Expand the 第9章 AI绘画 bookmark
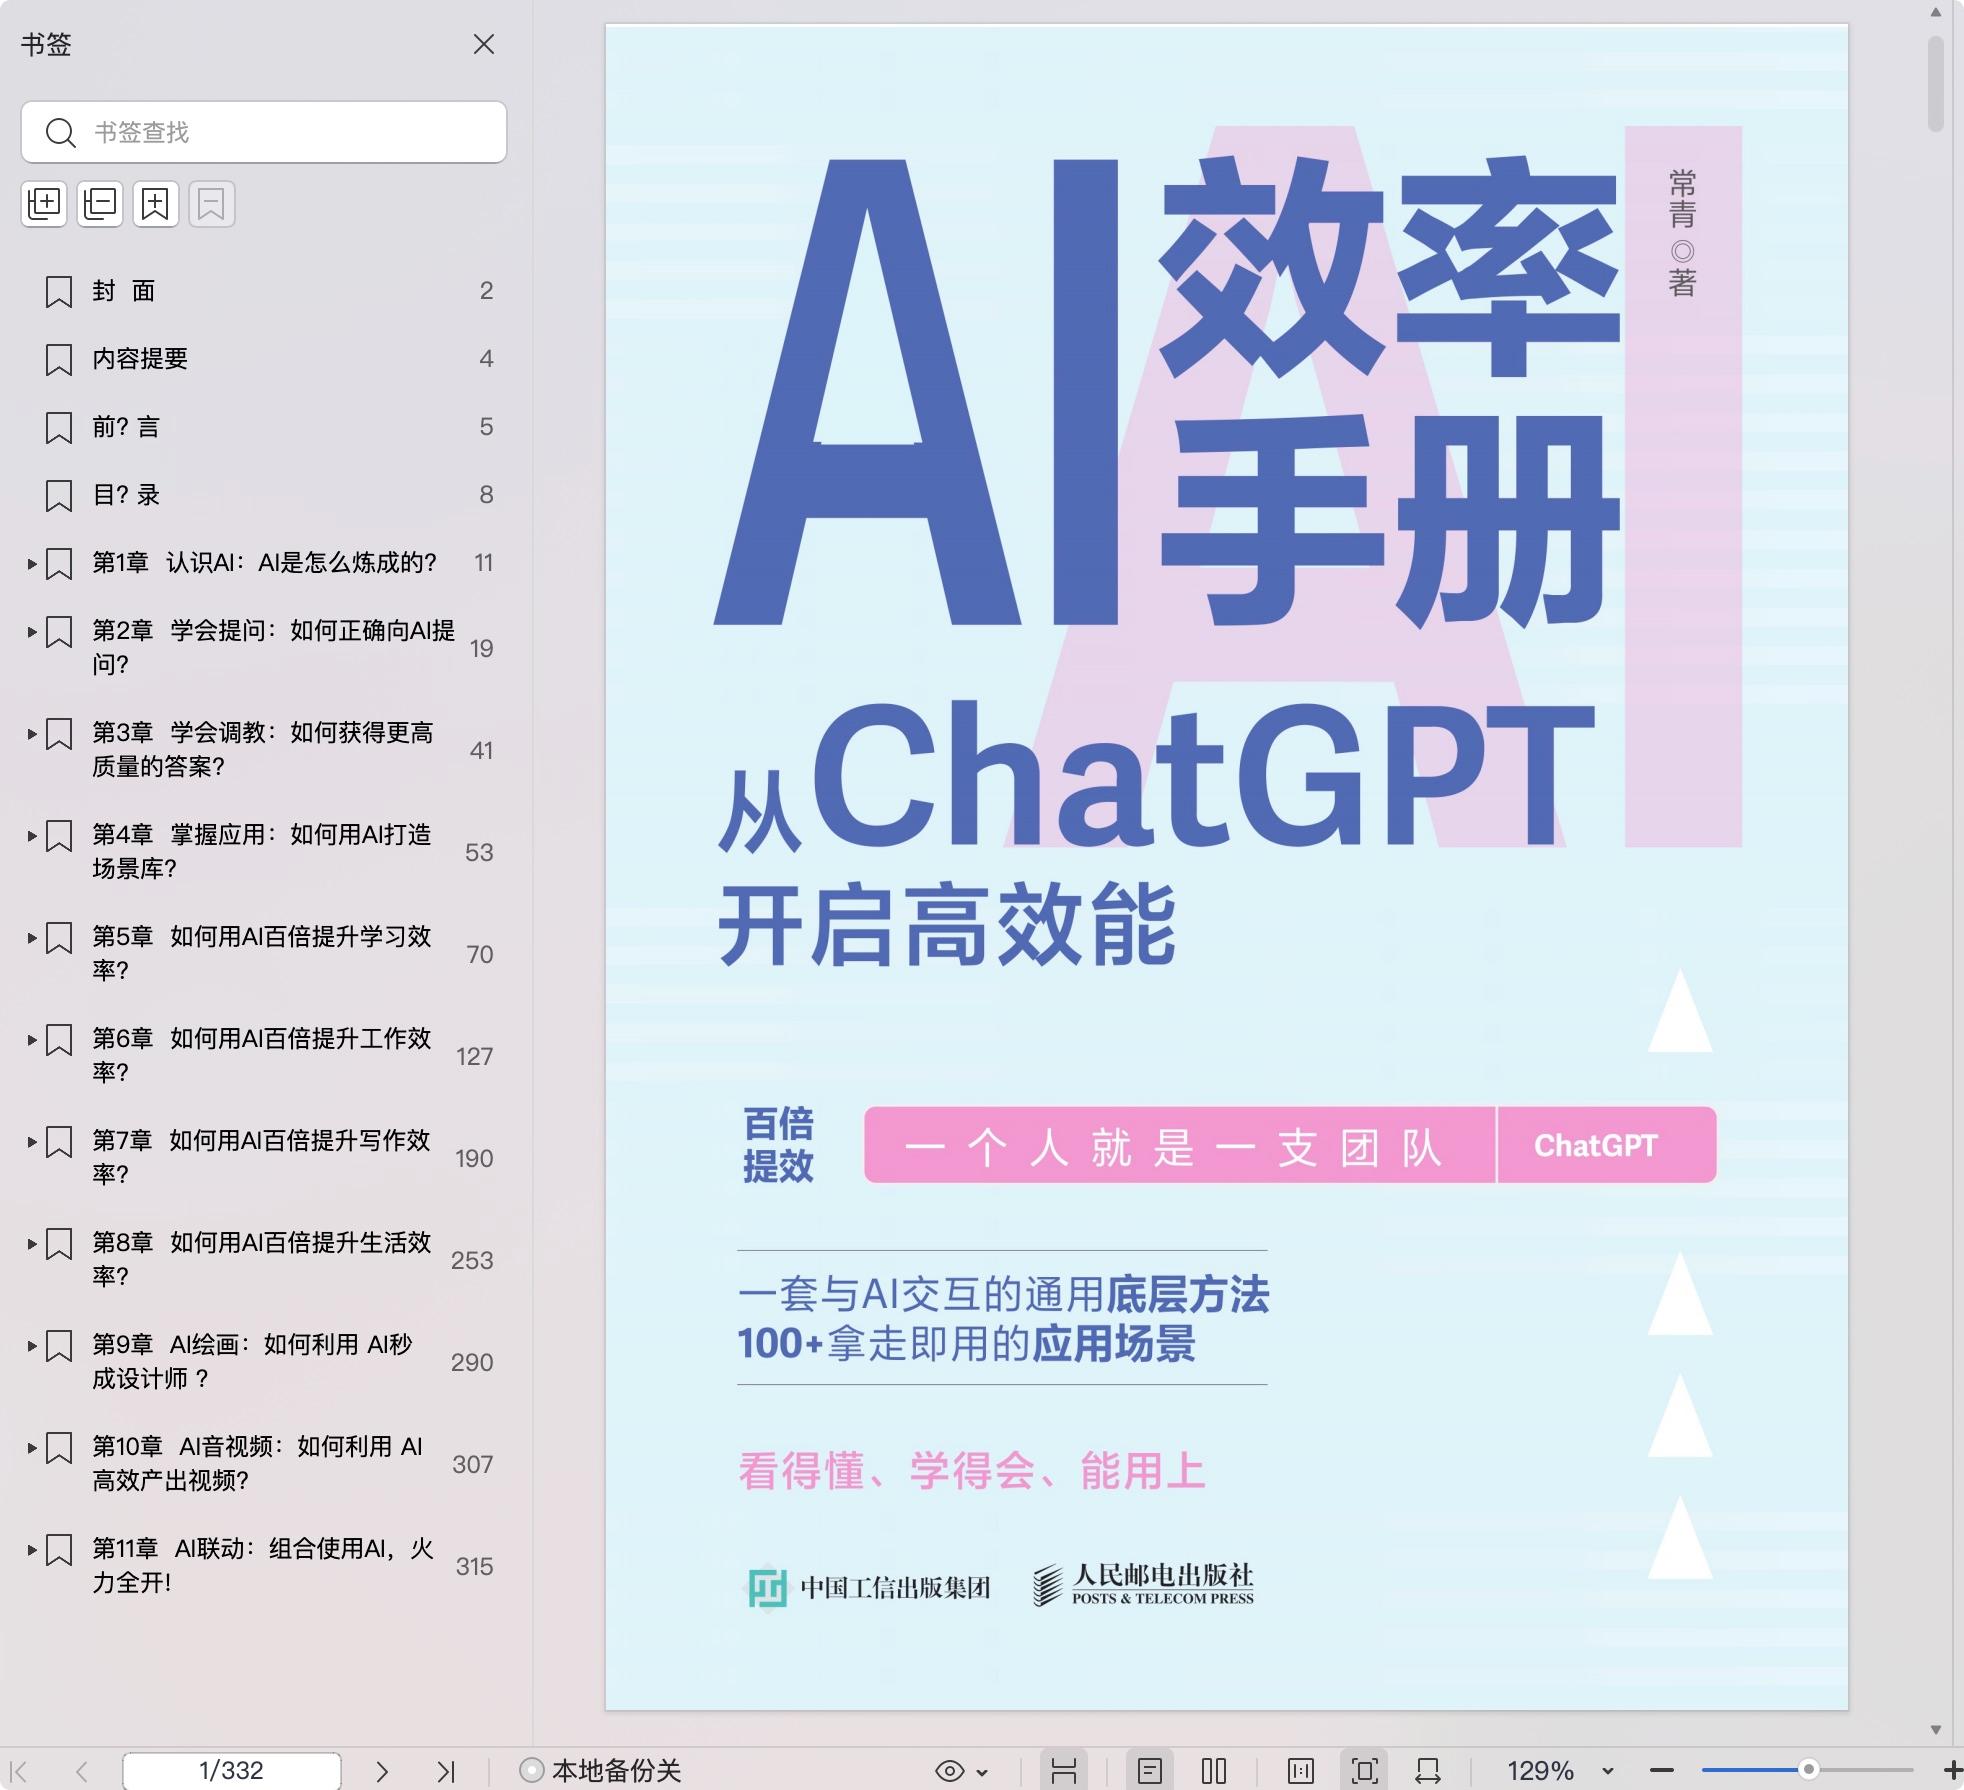 point(32,1346)
